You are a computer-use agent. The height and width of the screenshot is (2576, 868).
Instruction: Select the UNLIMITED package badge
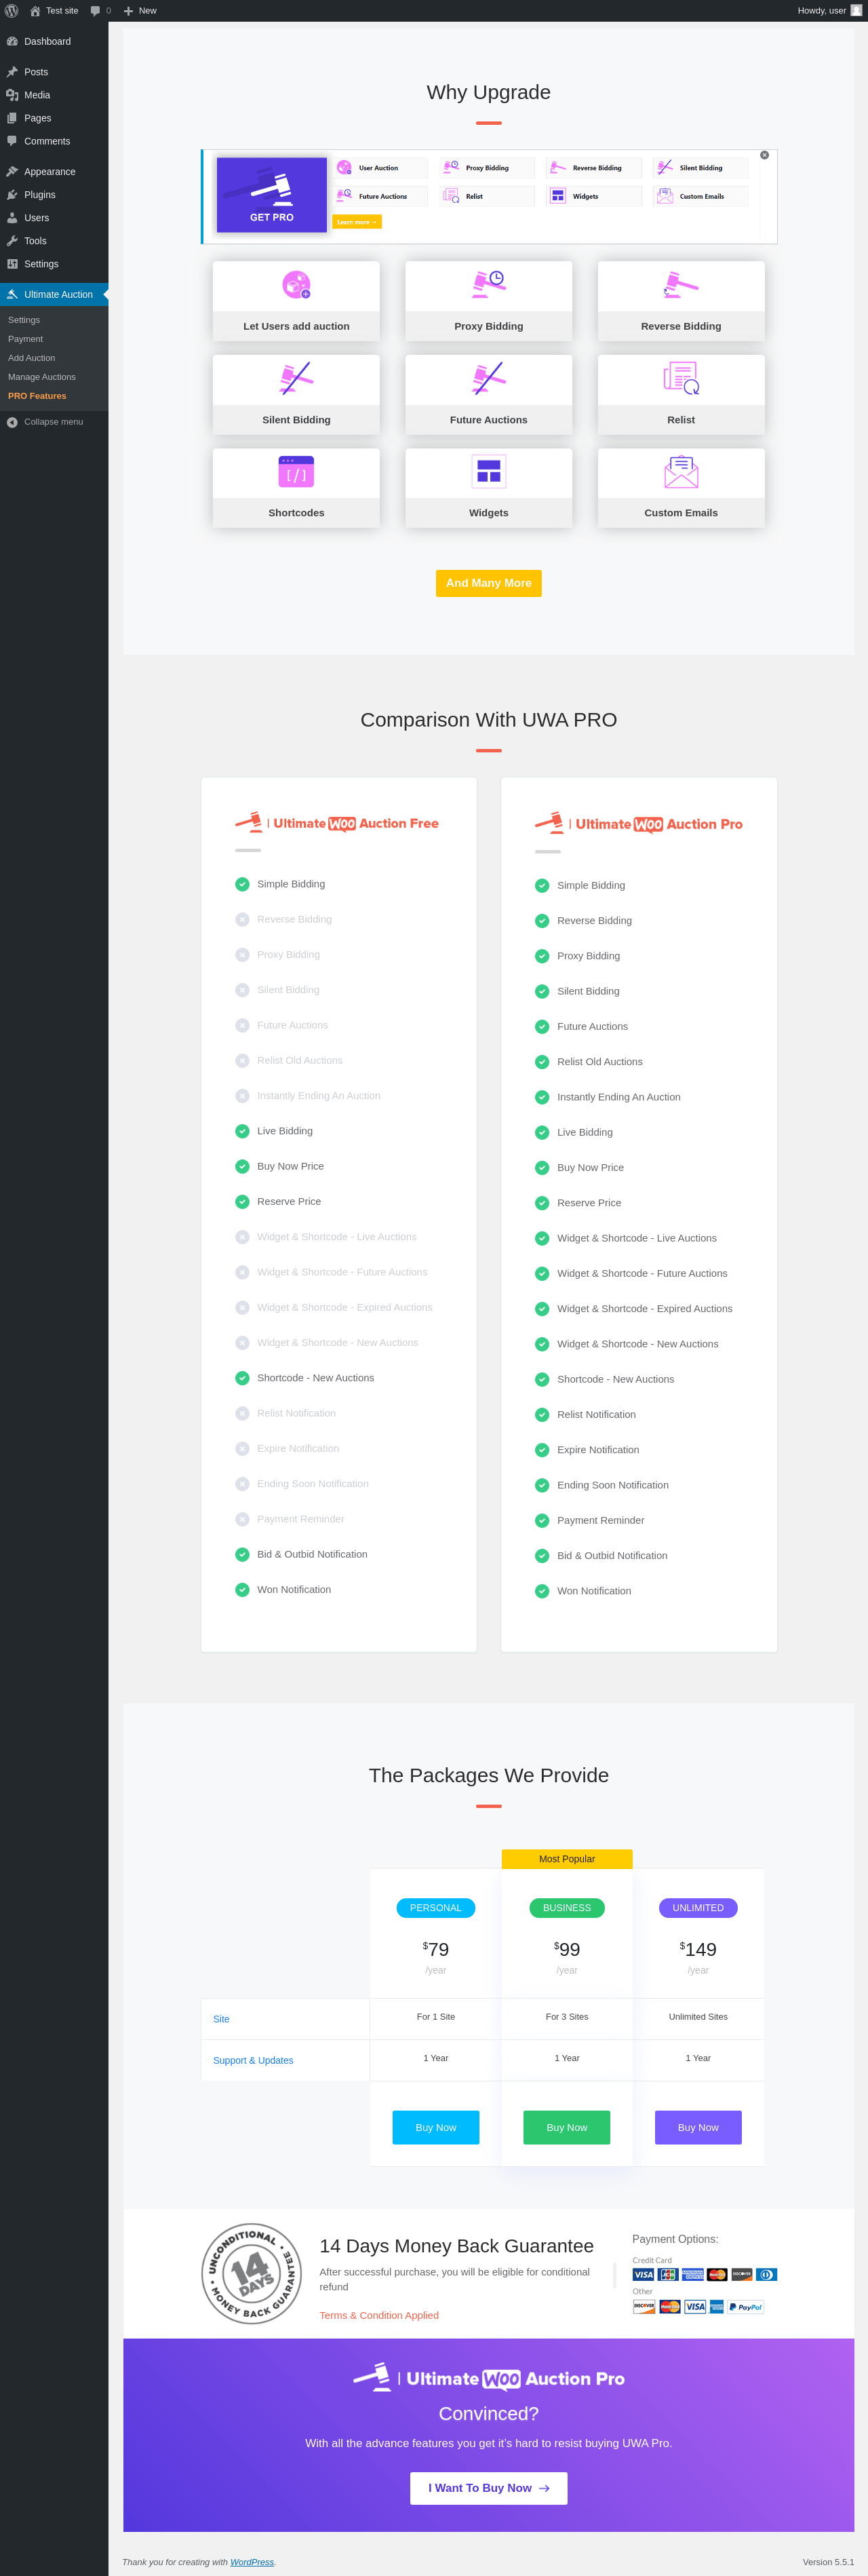(x=698, y=1908)
